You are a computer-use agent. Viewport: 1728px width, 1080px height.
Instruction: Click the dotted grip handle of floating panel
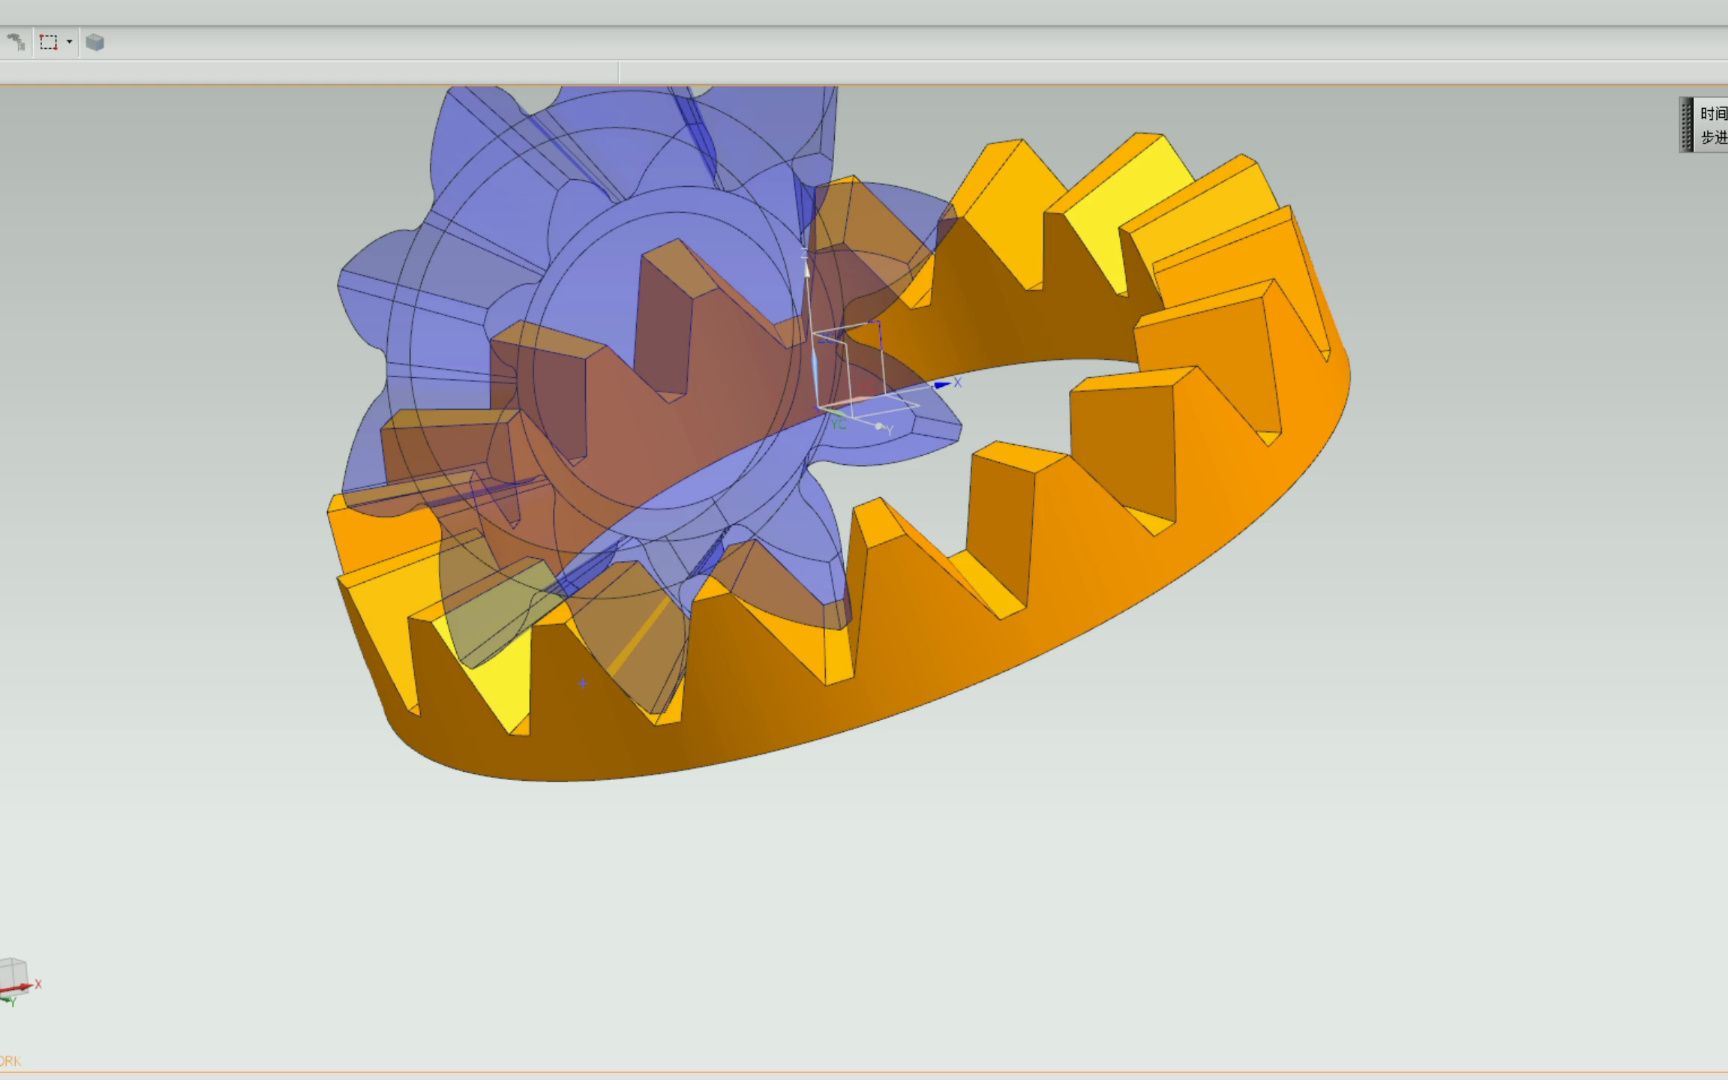tap(1687, 125)
